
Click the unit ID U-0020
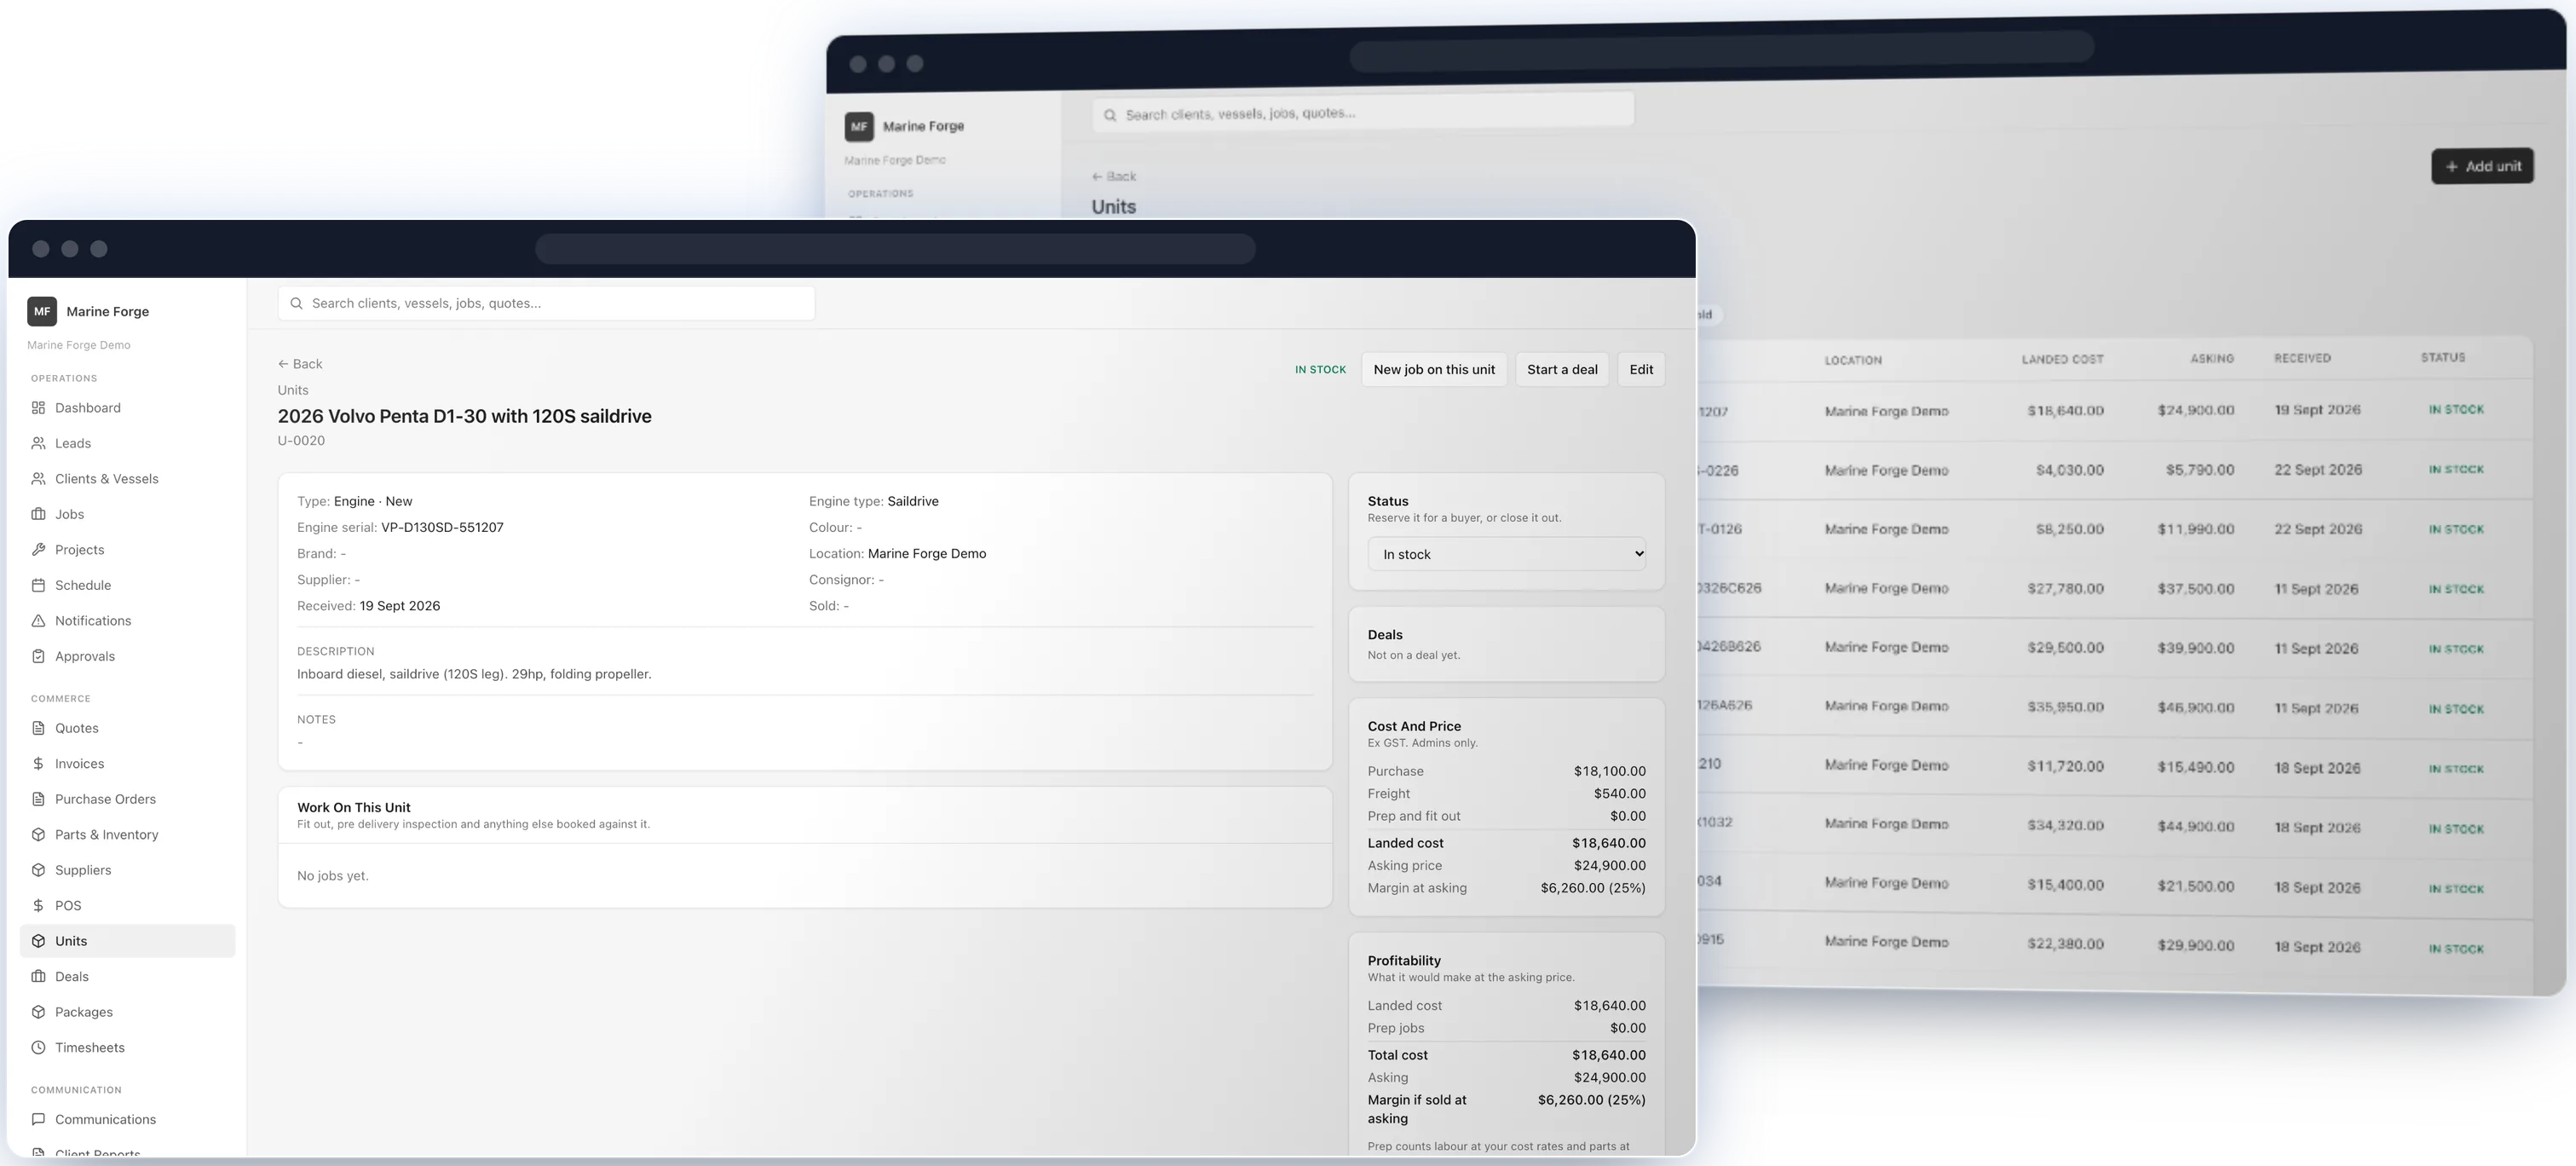click(301, 440)
